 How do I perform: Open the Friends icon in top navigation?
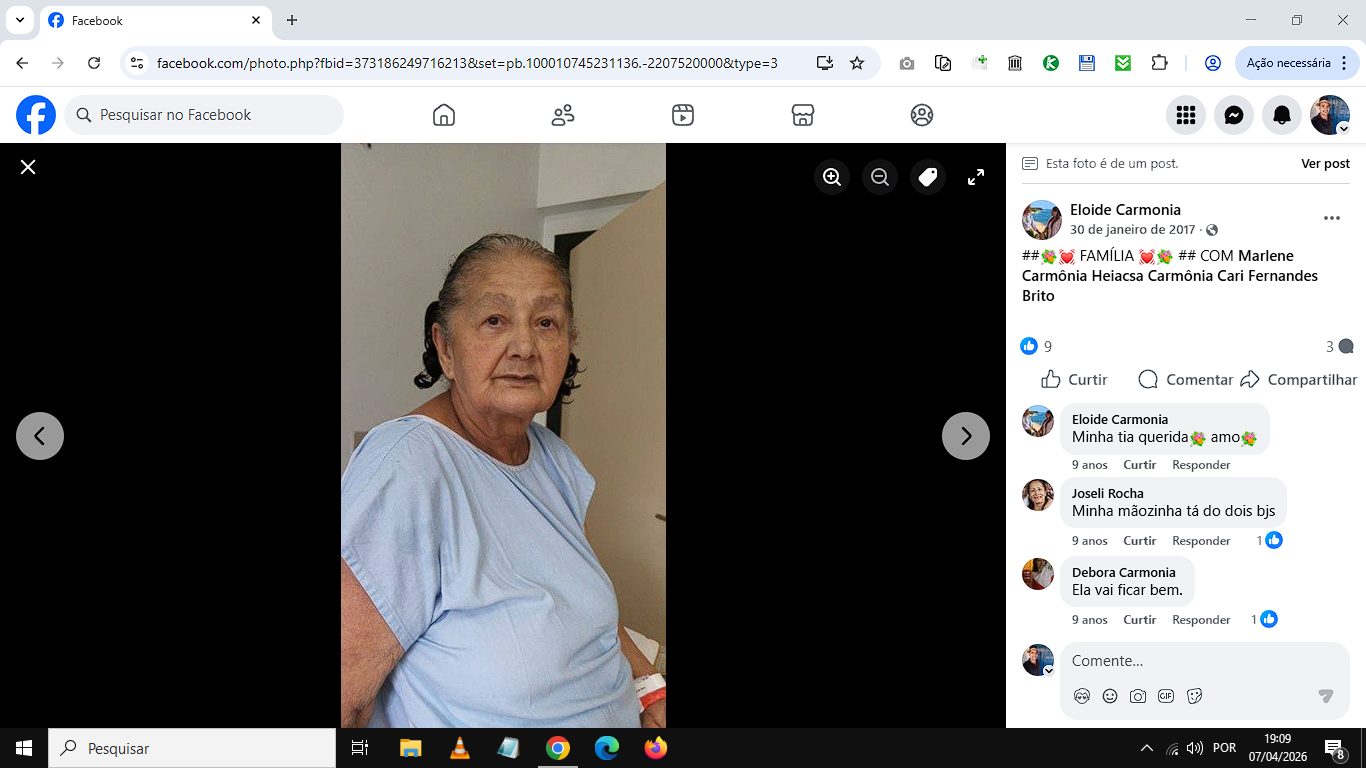tap(563, 115)
